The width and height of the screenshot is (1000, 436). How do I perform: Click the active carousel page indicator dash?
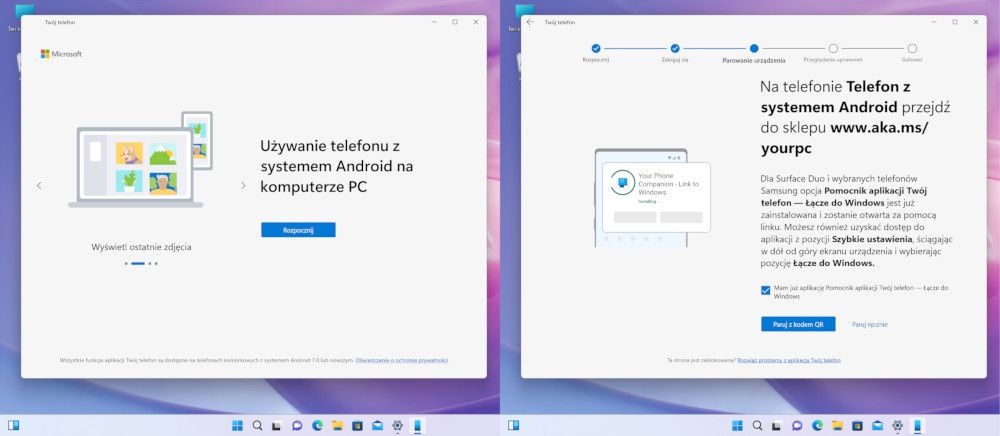(138, 263)
